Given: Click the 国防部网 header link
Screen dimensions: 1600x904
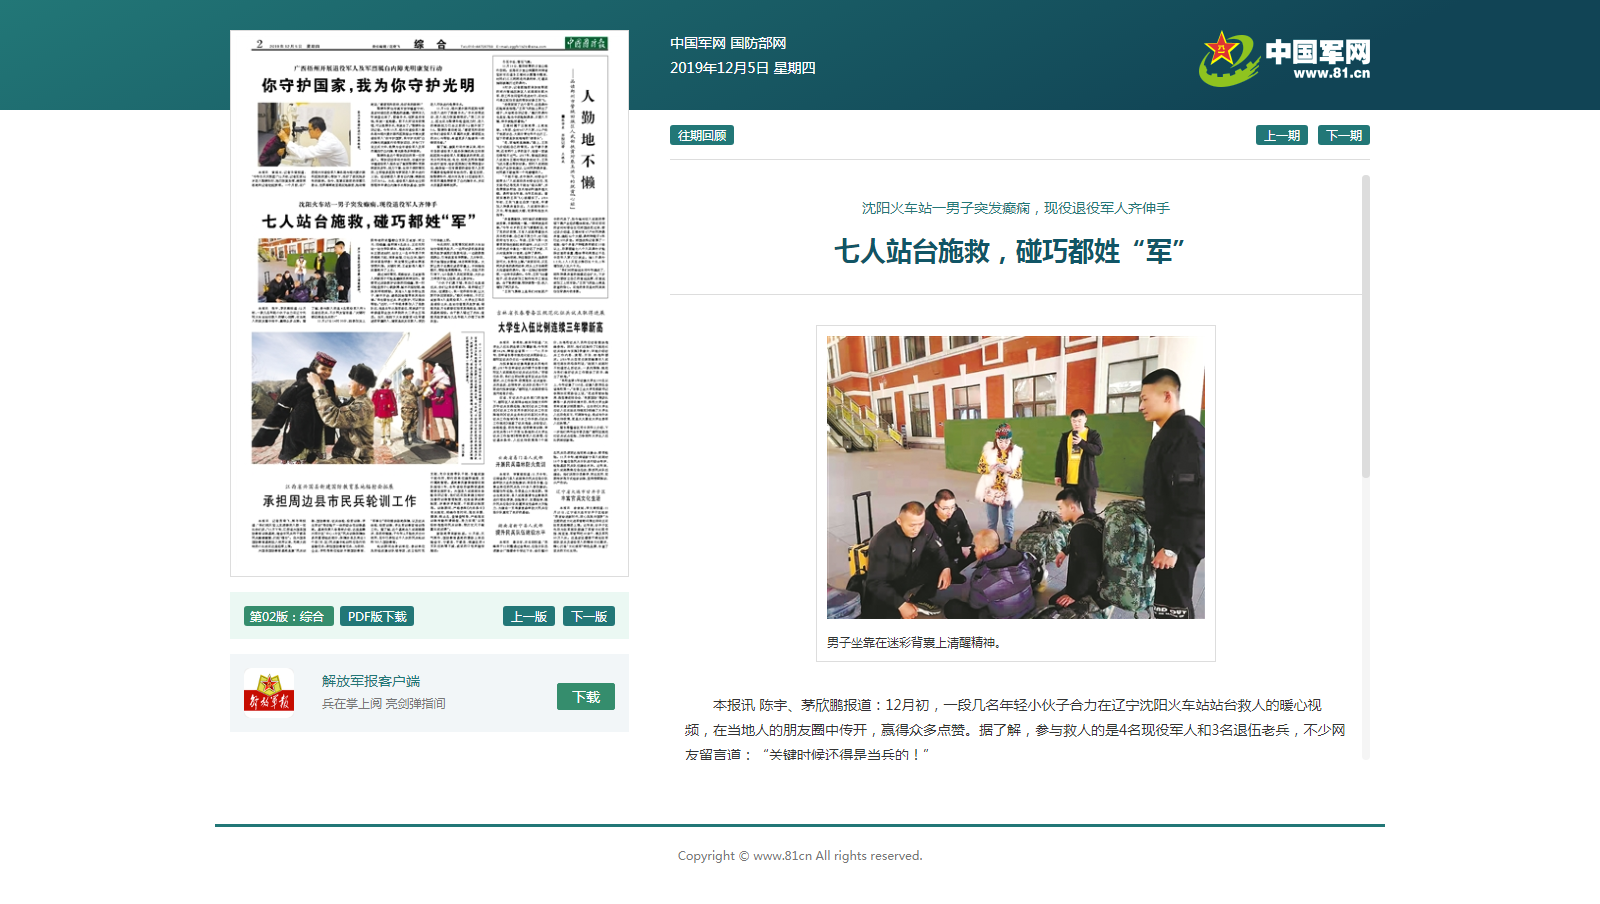Looking at the screenshot, I should click(758, 43).
